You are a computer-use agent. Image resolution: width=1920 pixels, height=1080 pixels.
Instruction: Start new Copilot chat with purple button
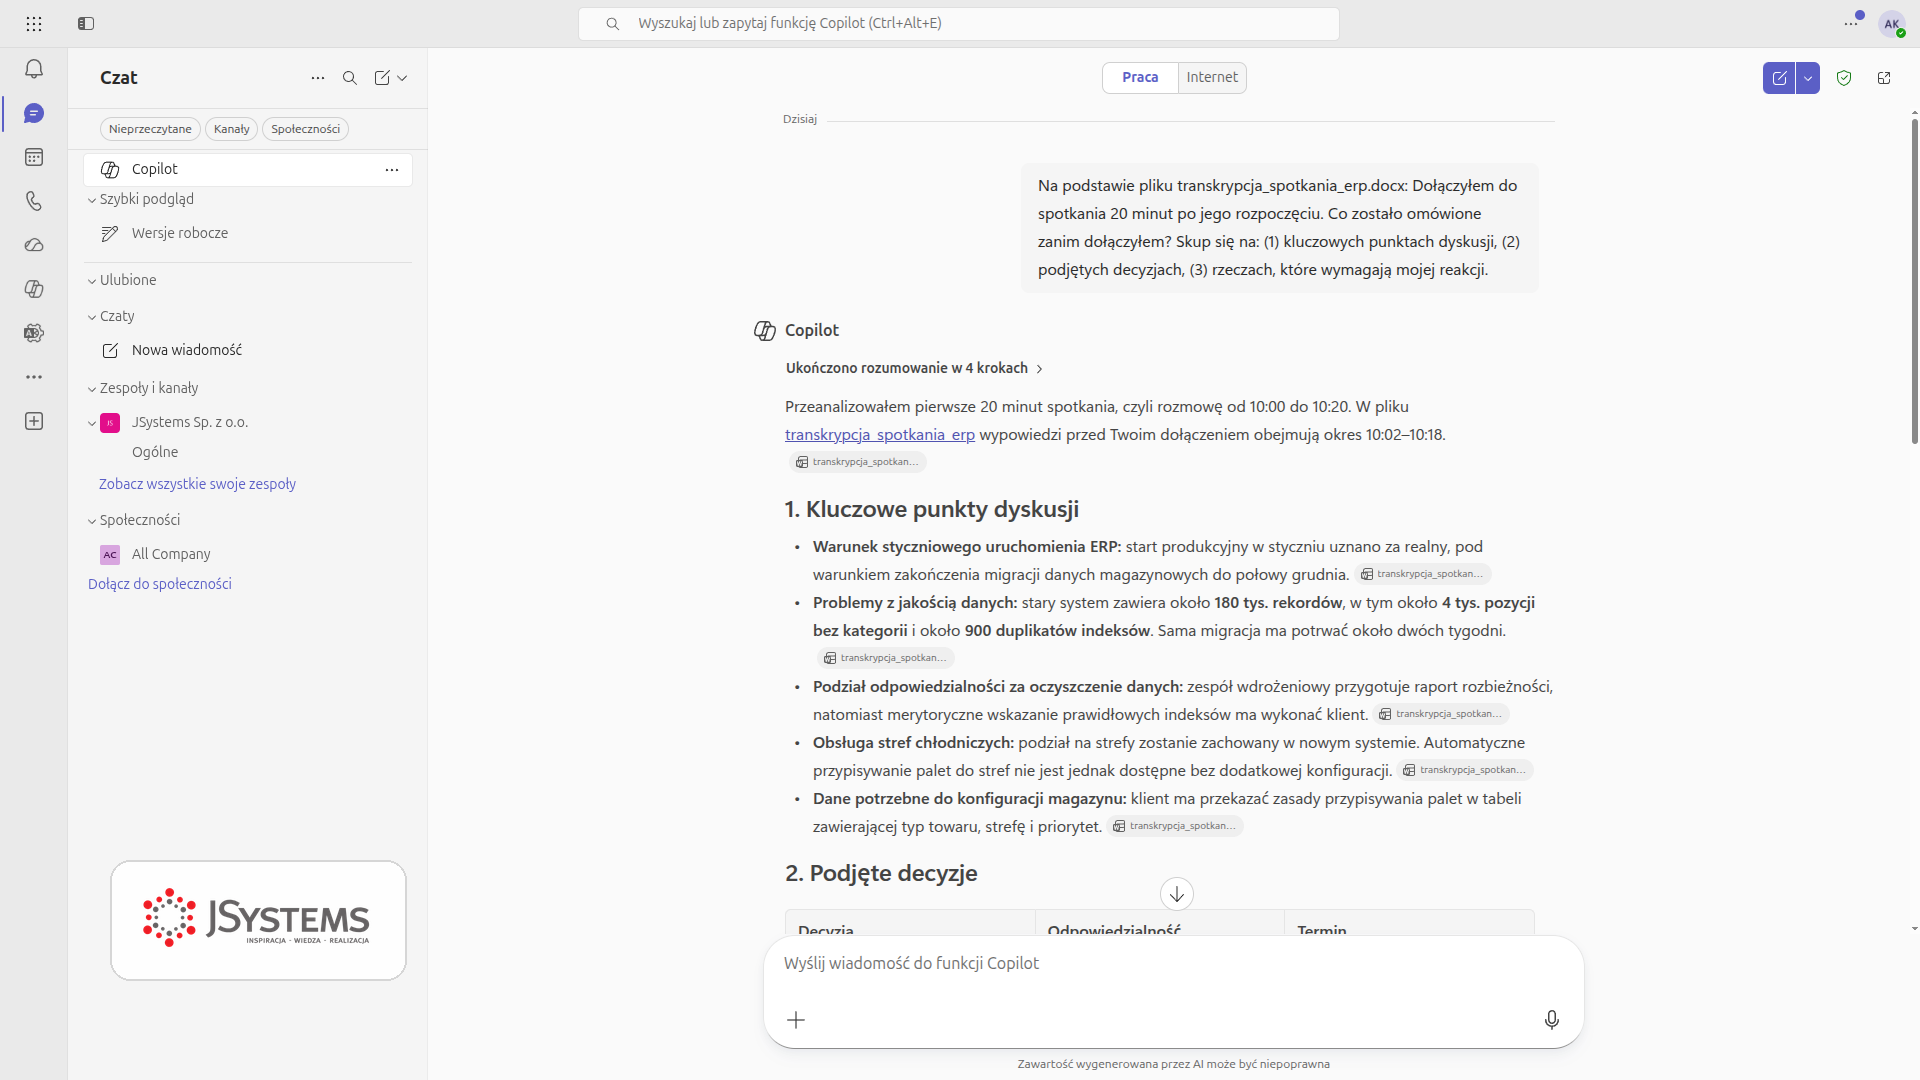tap(1779, 78)
